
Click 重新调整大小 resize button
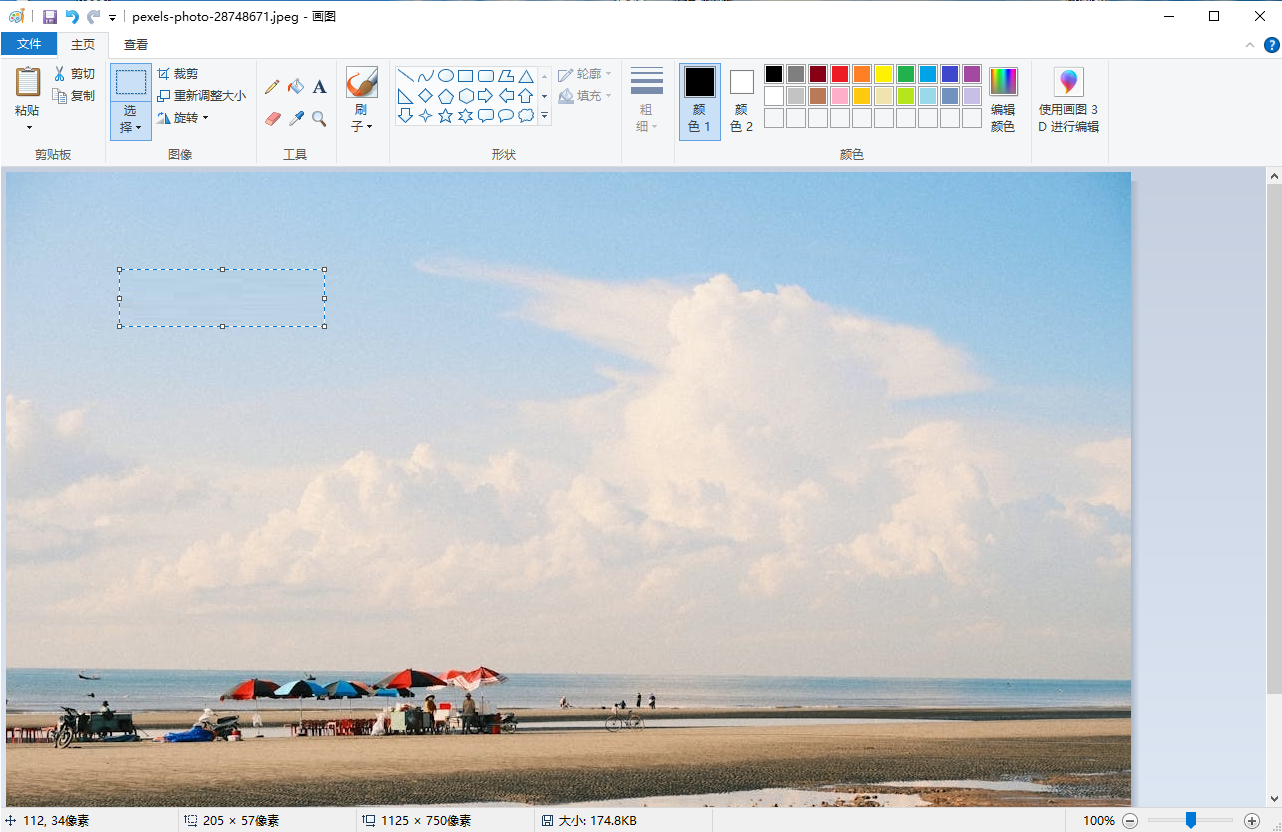(202, 96)
